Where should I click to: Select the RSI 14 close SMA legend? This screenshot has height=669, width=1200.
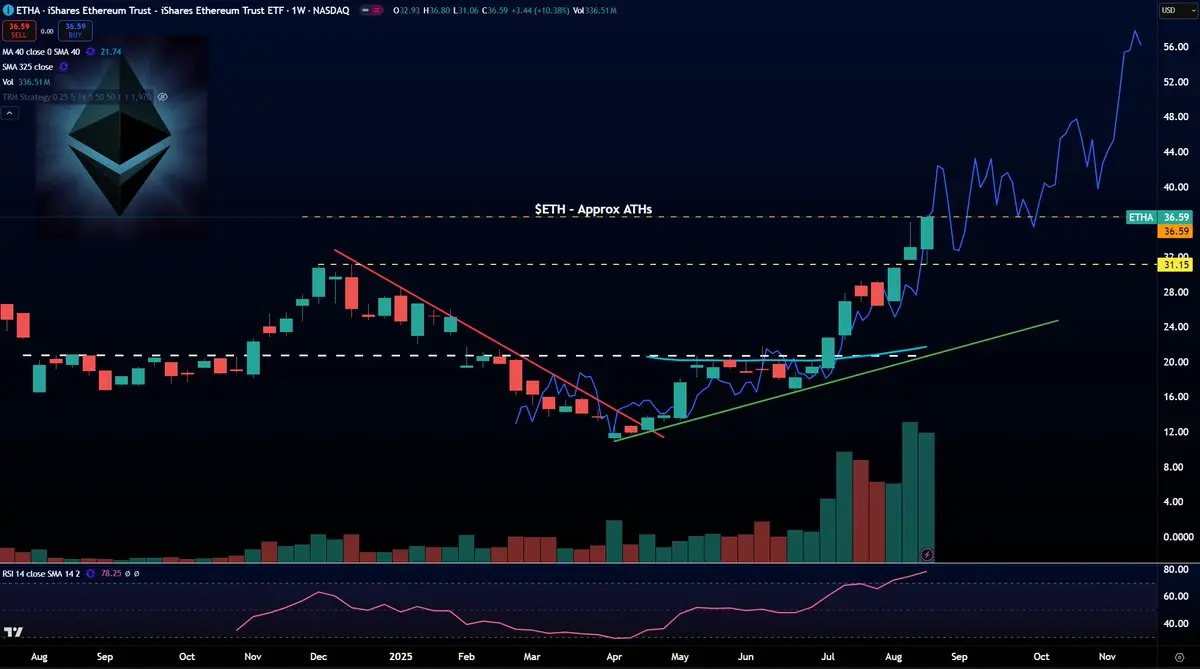[x=43, y=574]
